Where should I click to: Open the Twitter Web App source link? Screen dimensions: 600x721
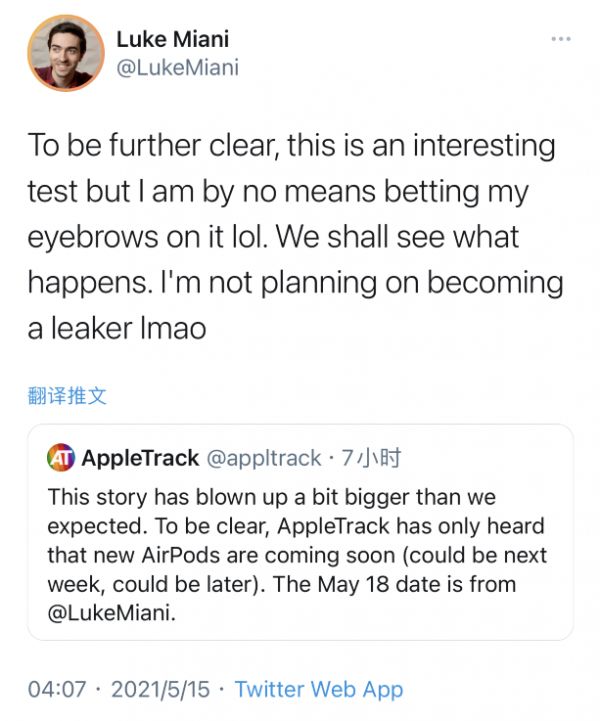pos(318,689)
